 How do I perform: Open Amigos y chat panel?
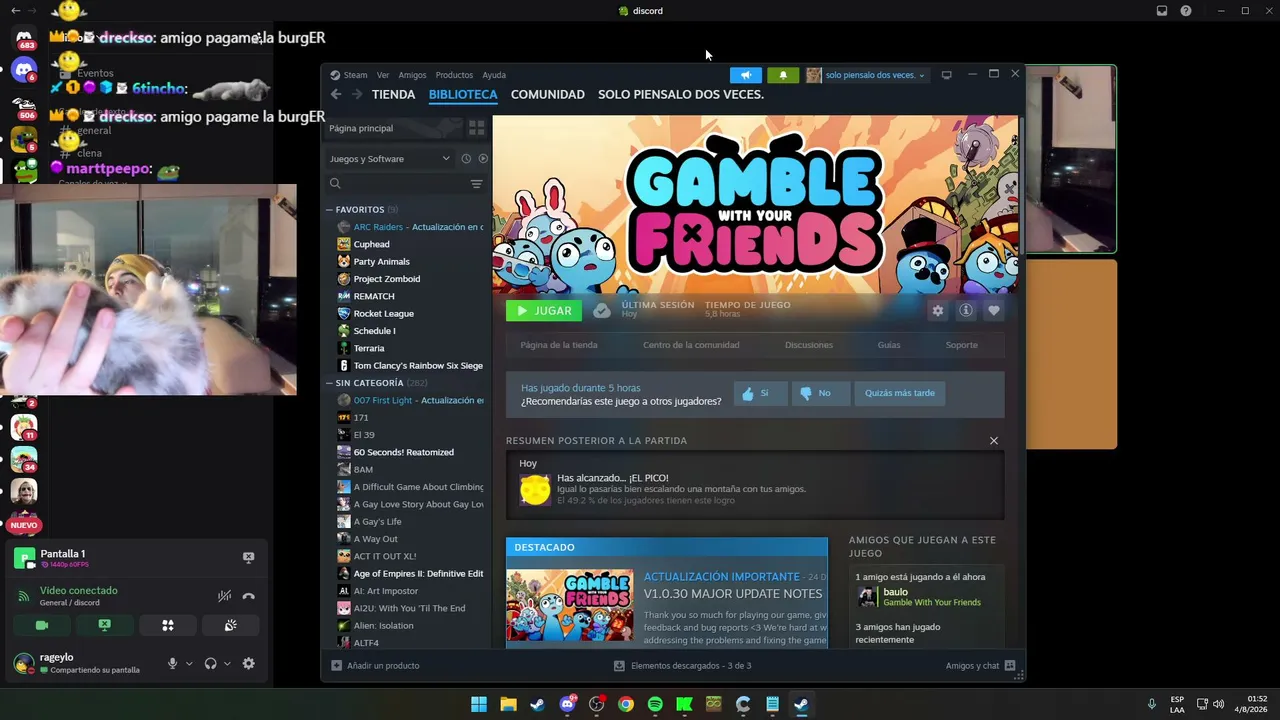click(x=980, y=666)
